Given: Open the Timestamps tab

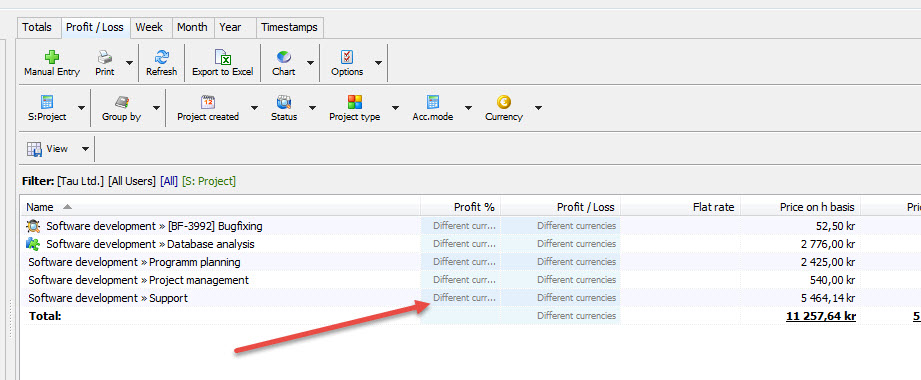Looking at the screenshot, I should (x=290, y=27).
